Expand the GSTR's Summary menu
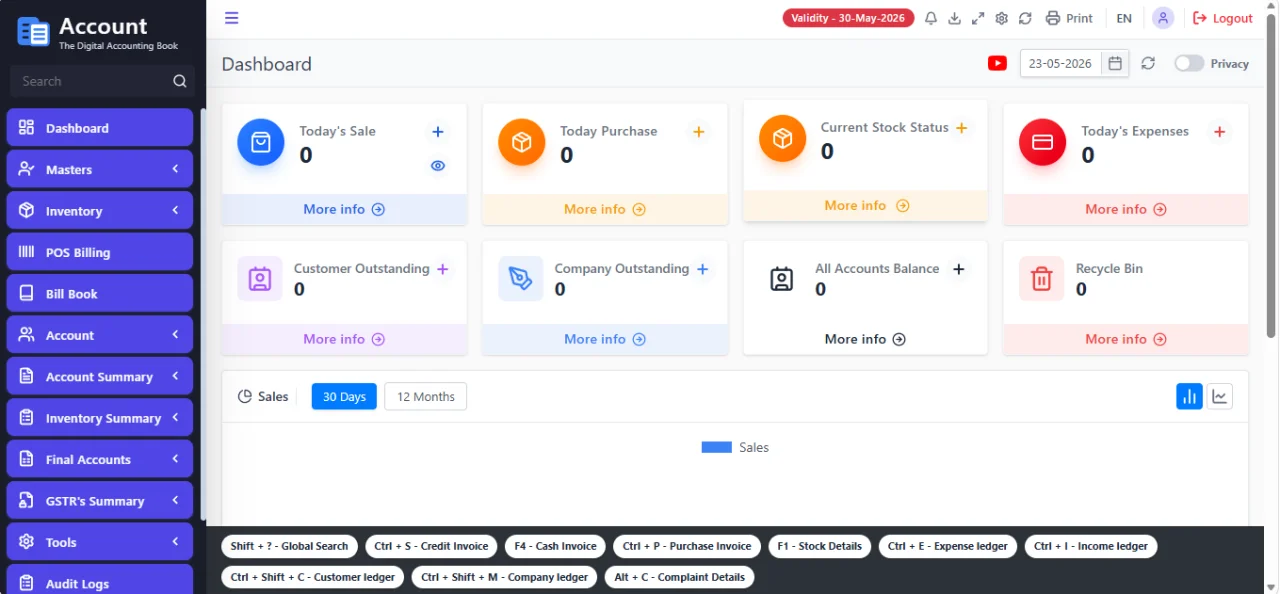Viewport: 1280px width, 594px height. pyautogui.click(x=100, y=501)
